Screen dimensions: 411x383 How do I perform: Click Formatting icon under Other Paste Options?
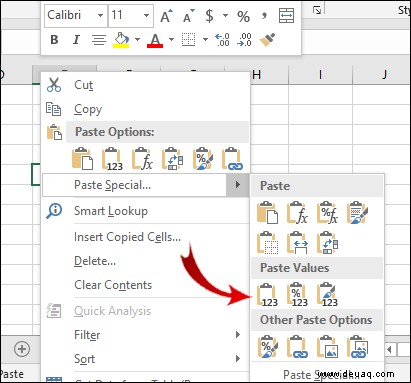coord(267,347)
